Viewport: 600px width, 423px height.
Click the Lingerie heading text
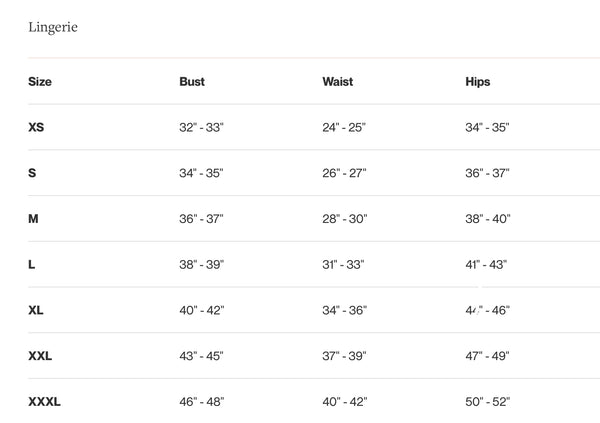pyautogui.click(x=53, y=27)
